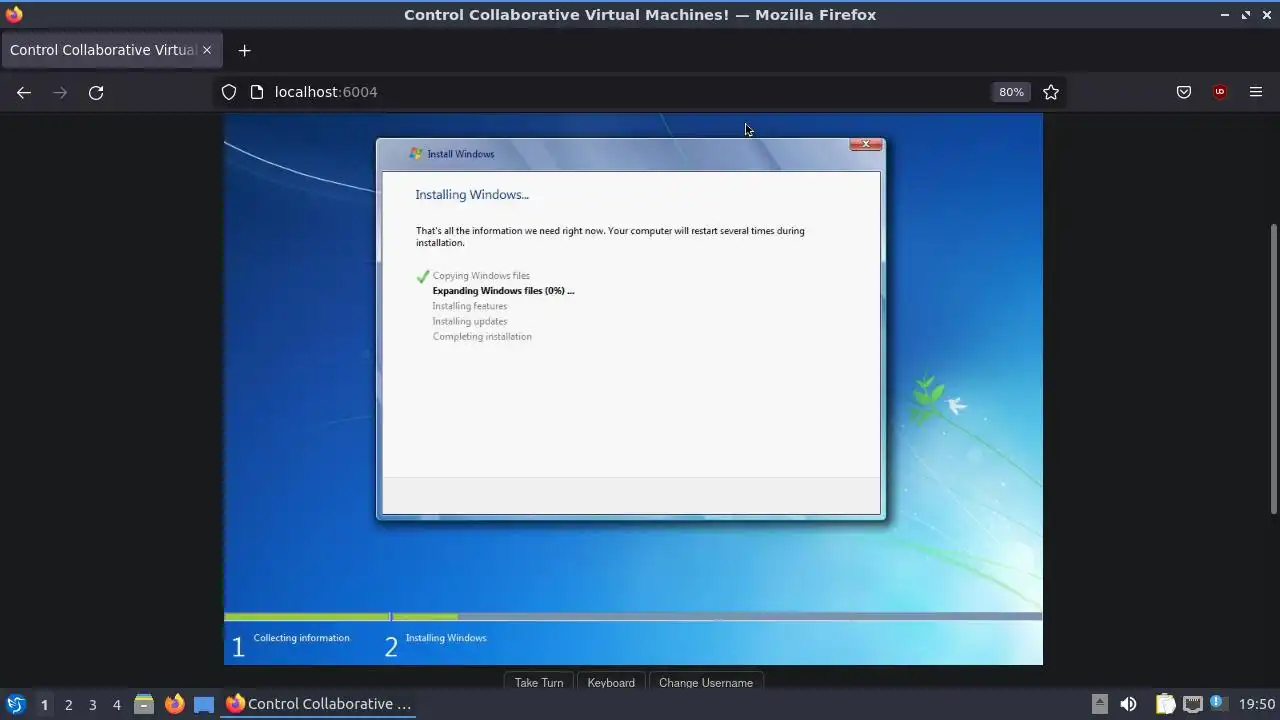This screenshot has width=1280, height=720.
Task: Switch to workspace 2 in taskbar
Action: pos(68,704)
